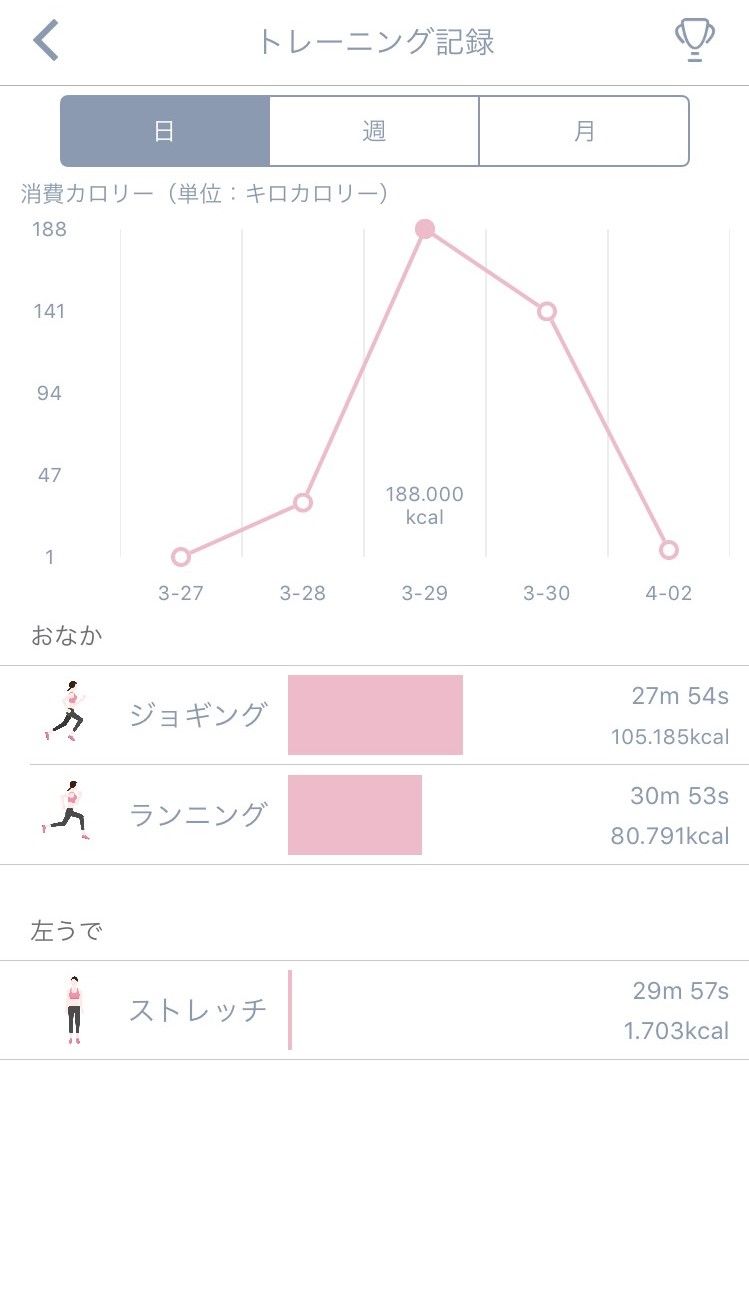The width and height of the screenshot is (749, 1291).
Task: Tap the highlighted 3-29 peak point
Action: [x=425, y=229]
